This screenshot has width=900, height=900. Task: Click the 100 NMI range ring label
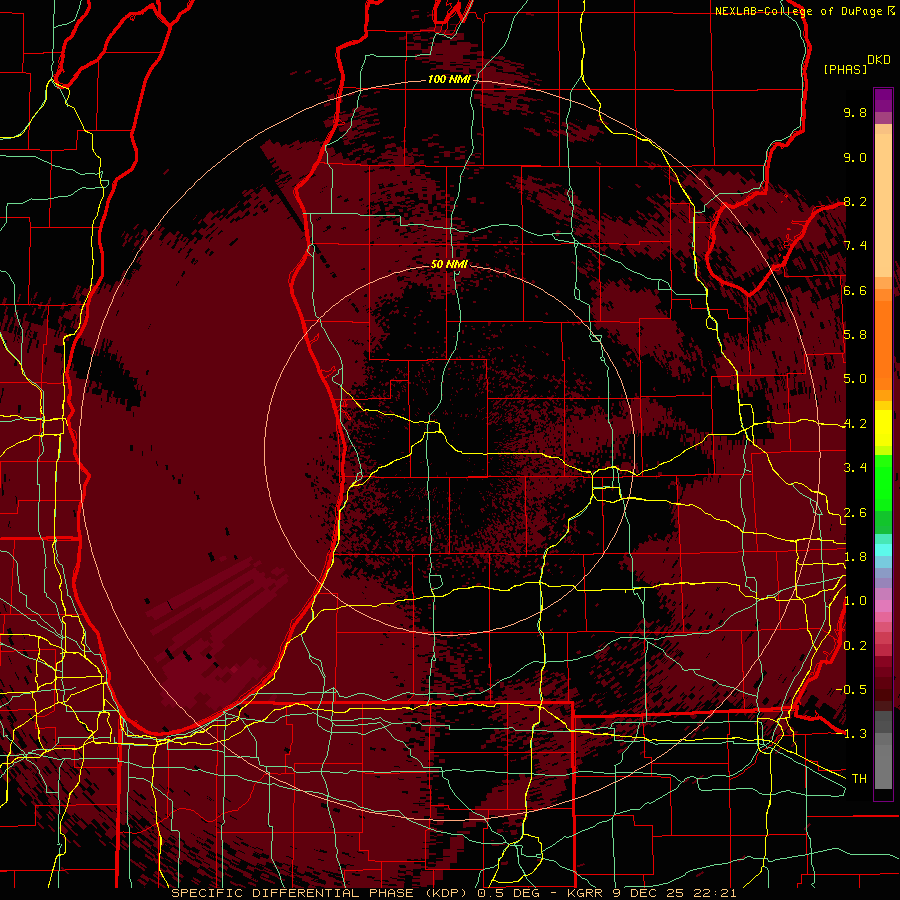tap(448, 79)
